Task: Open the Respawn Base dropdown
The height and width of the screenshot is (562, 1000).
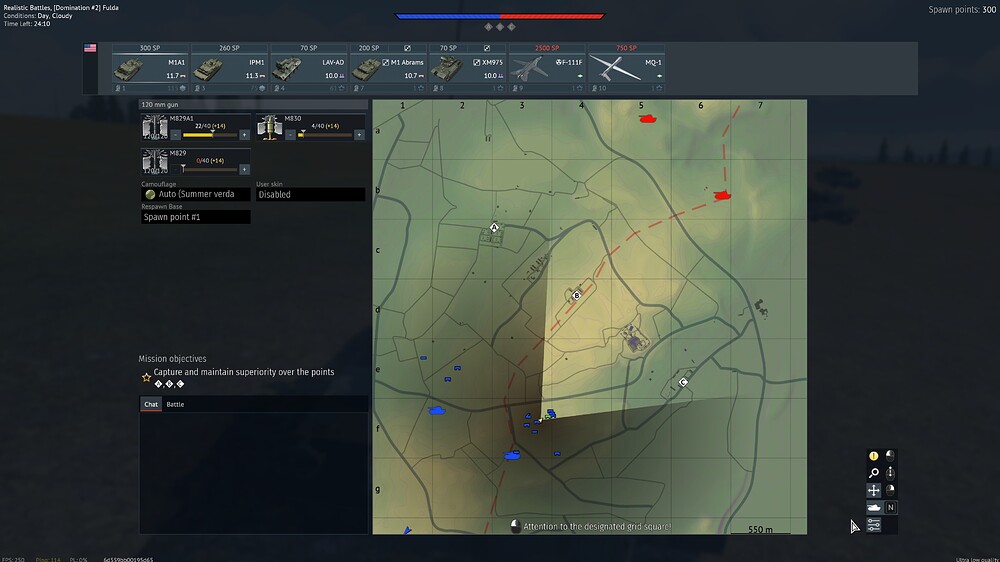Action: [195, 217]
